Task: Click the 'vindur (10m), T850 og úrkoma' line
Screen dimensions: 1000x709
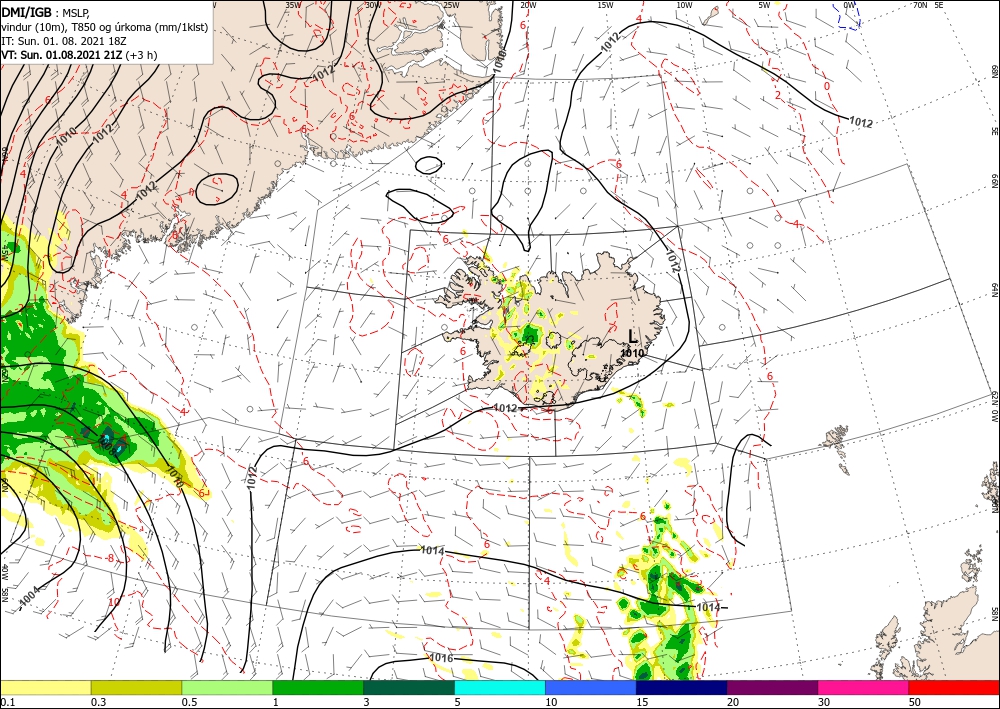Action: tap(104, 26)
